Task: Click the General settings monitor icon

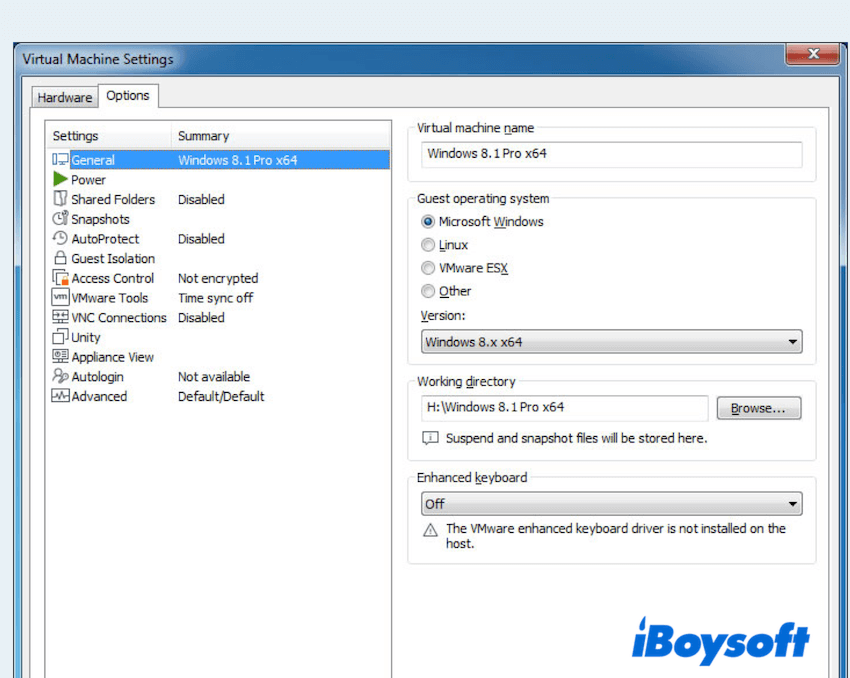Action: pos(60,159)
